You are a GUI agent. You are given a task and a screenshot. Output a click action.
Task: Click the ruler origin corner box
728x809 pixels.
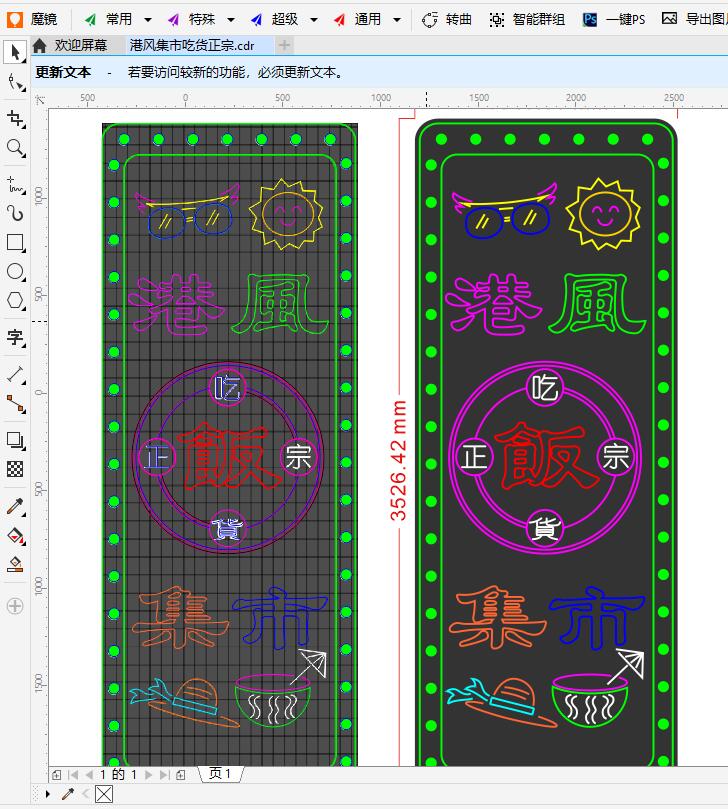click(x=40, y=100)
